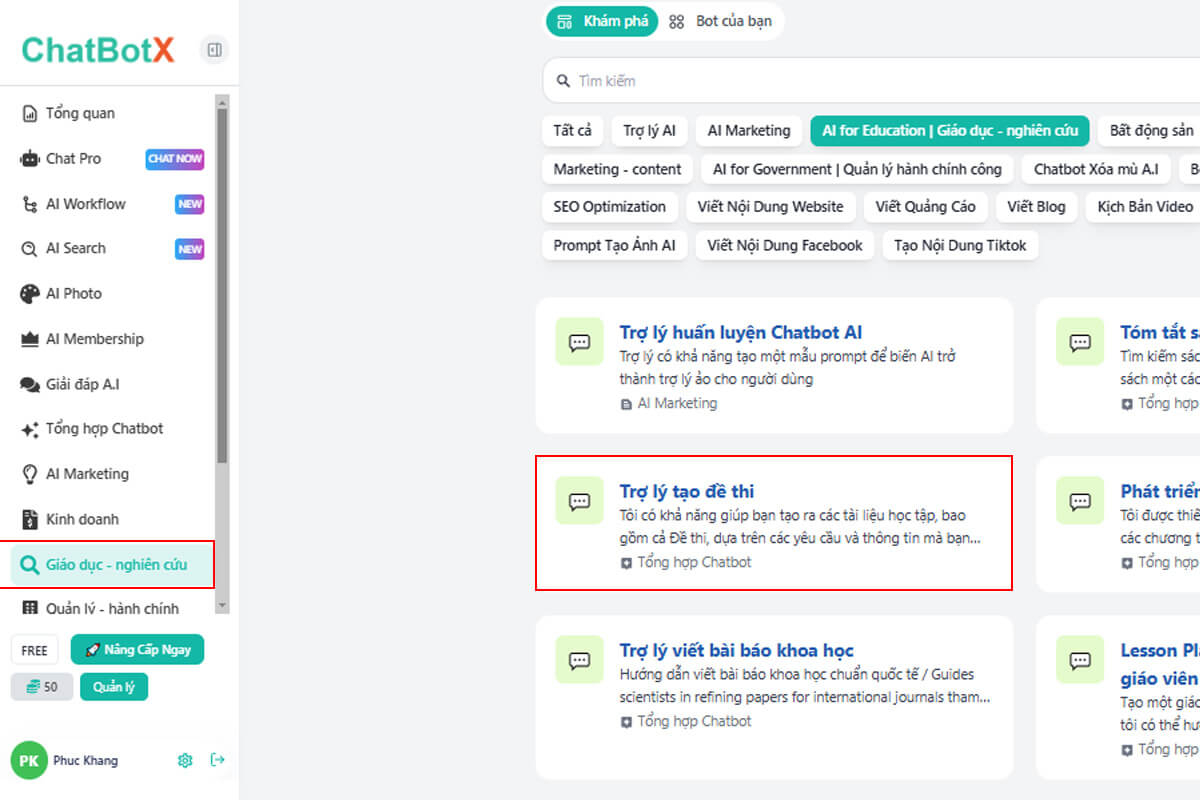Open the Trợ lý viết bài báo khoa học link

[x=736, y=651]
